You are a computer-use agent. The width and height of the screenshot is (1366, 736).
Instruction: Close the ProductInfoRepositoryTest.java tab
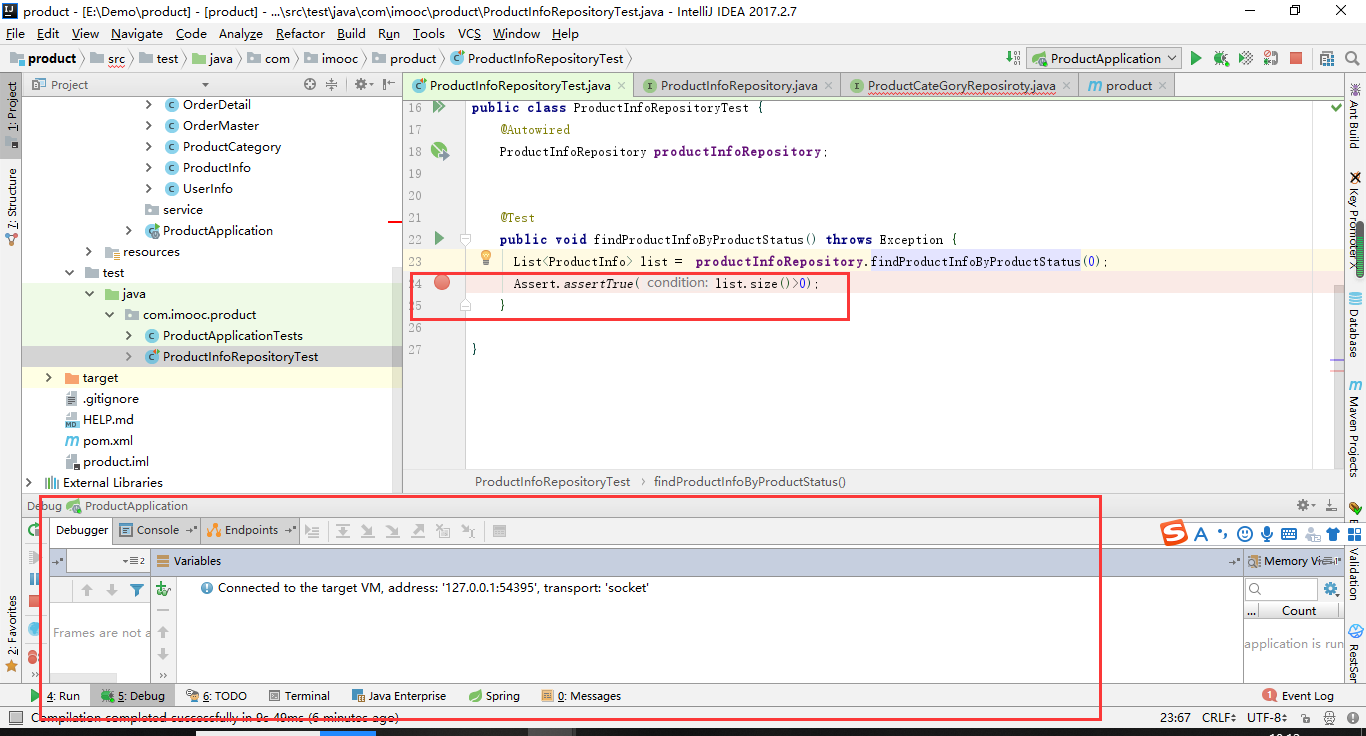tap(622, 86)
